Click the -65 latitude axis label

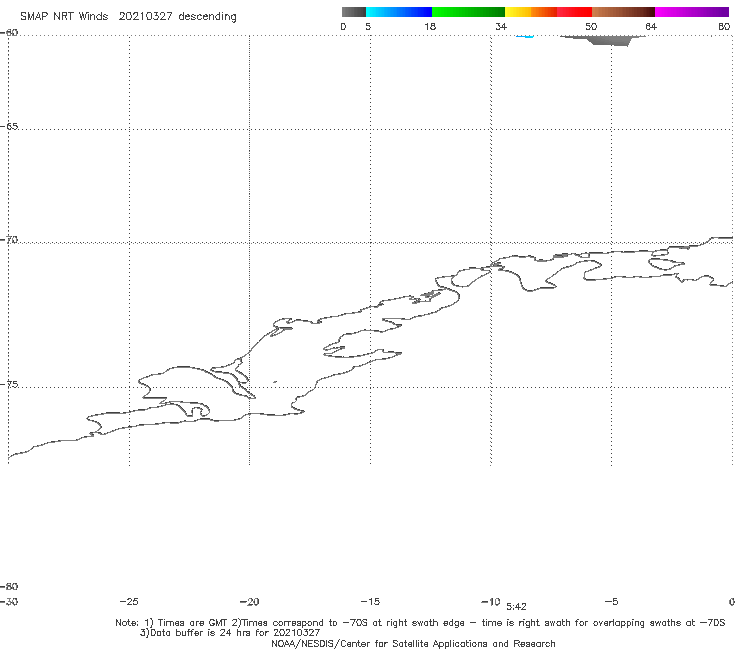tap(9, 126)
